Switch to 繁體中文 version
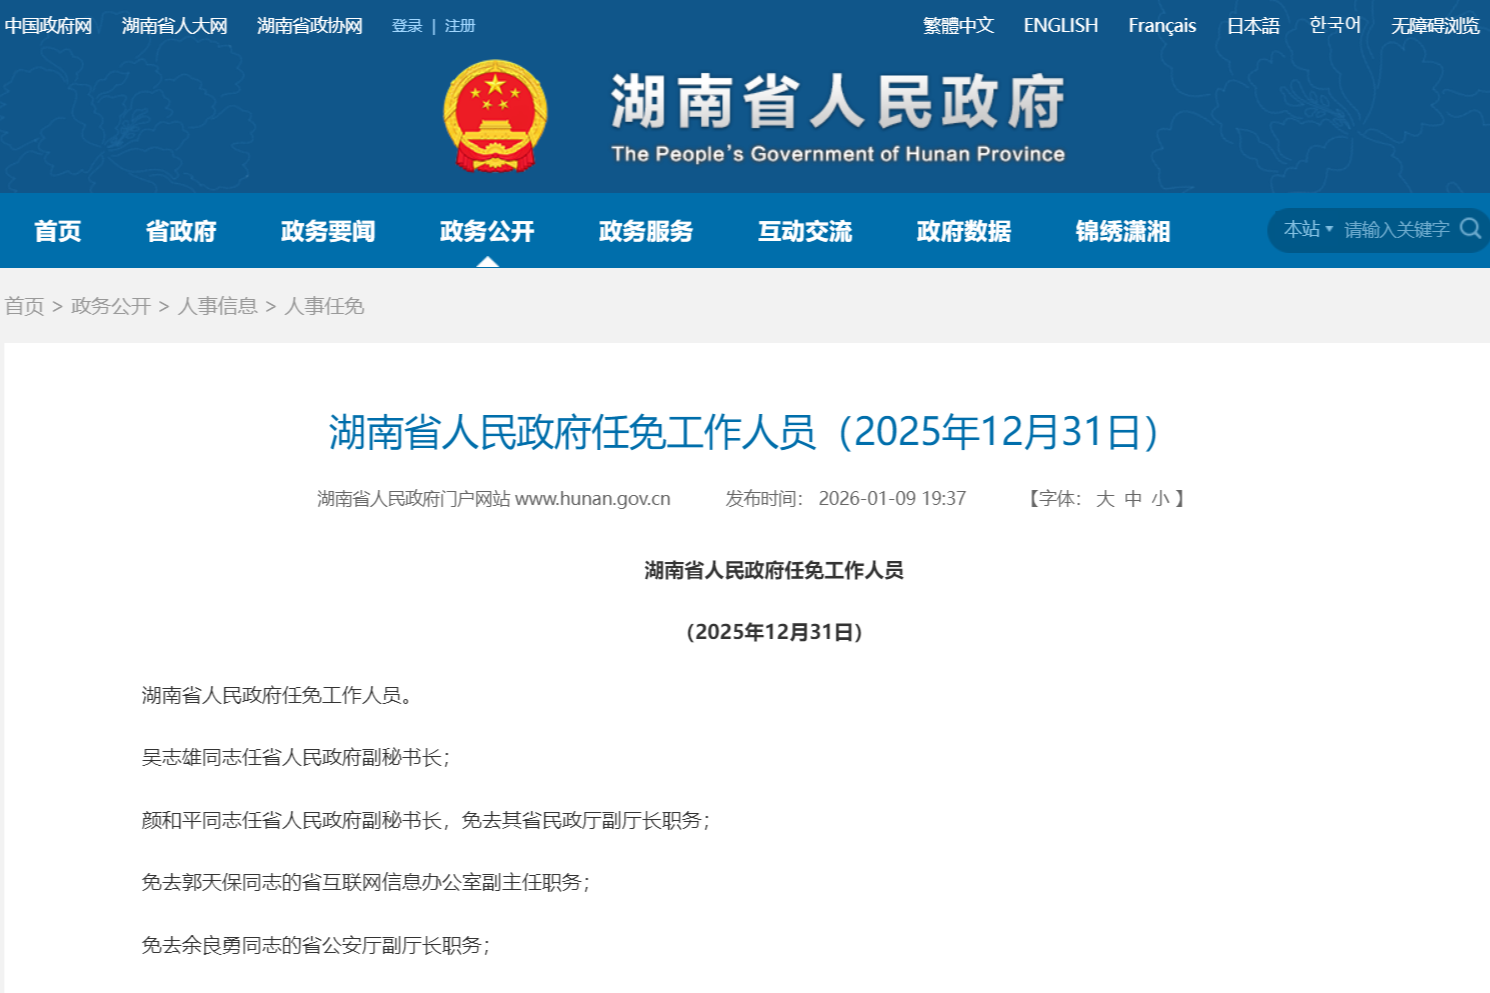 [x=958, y=26]
